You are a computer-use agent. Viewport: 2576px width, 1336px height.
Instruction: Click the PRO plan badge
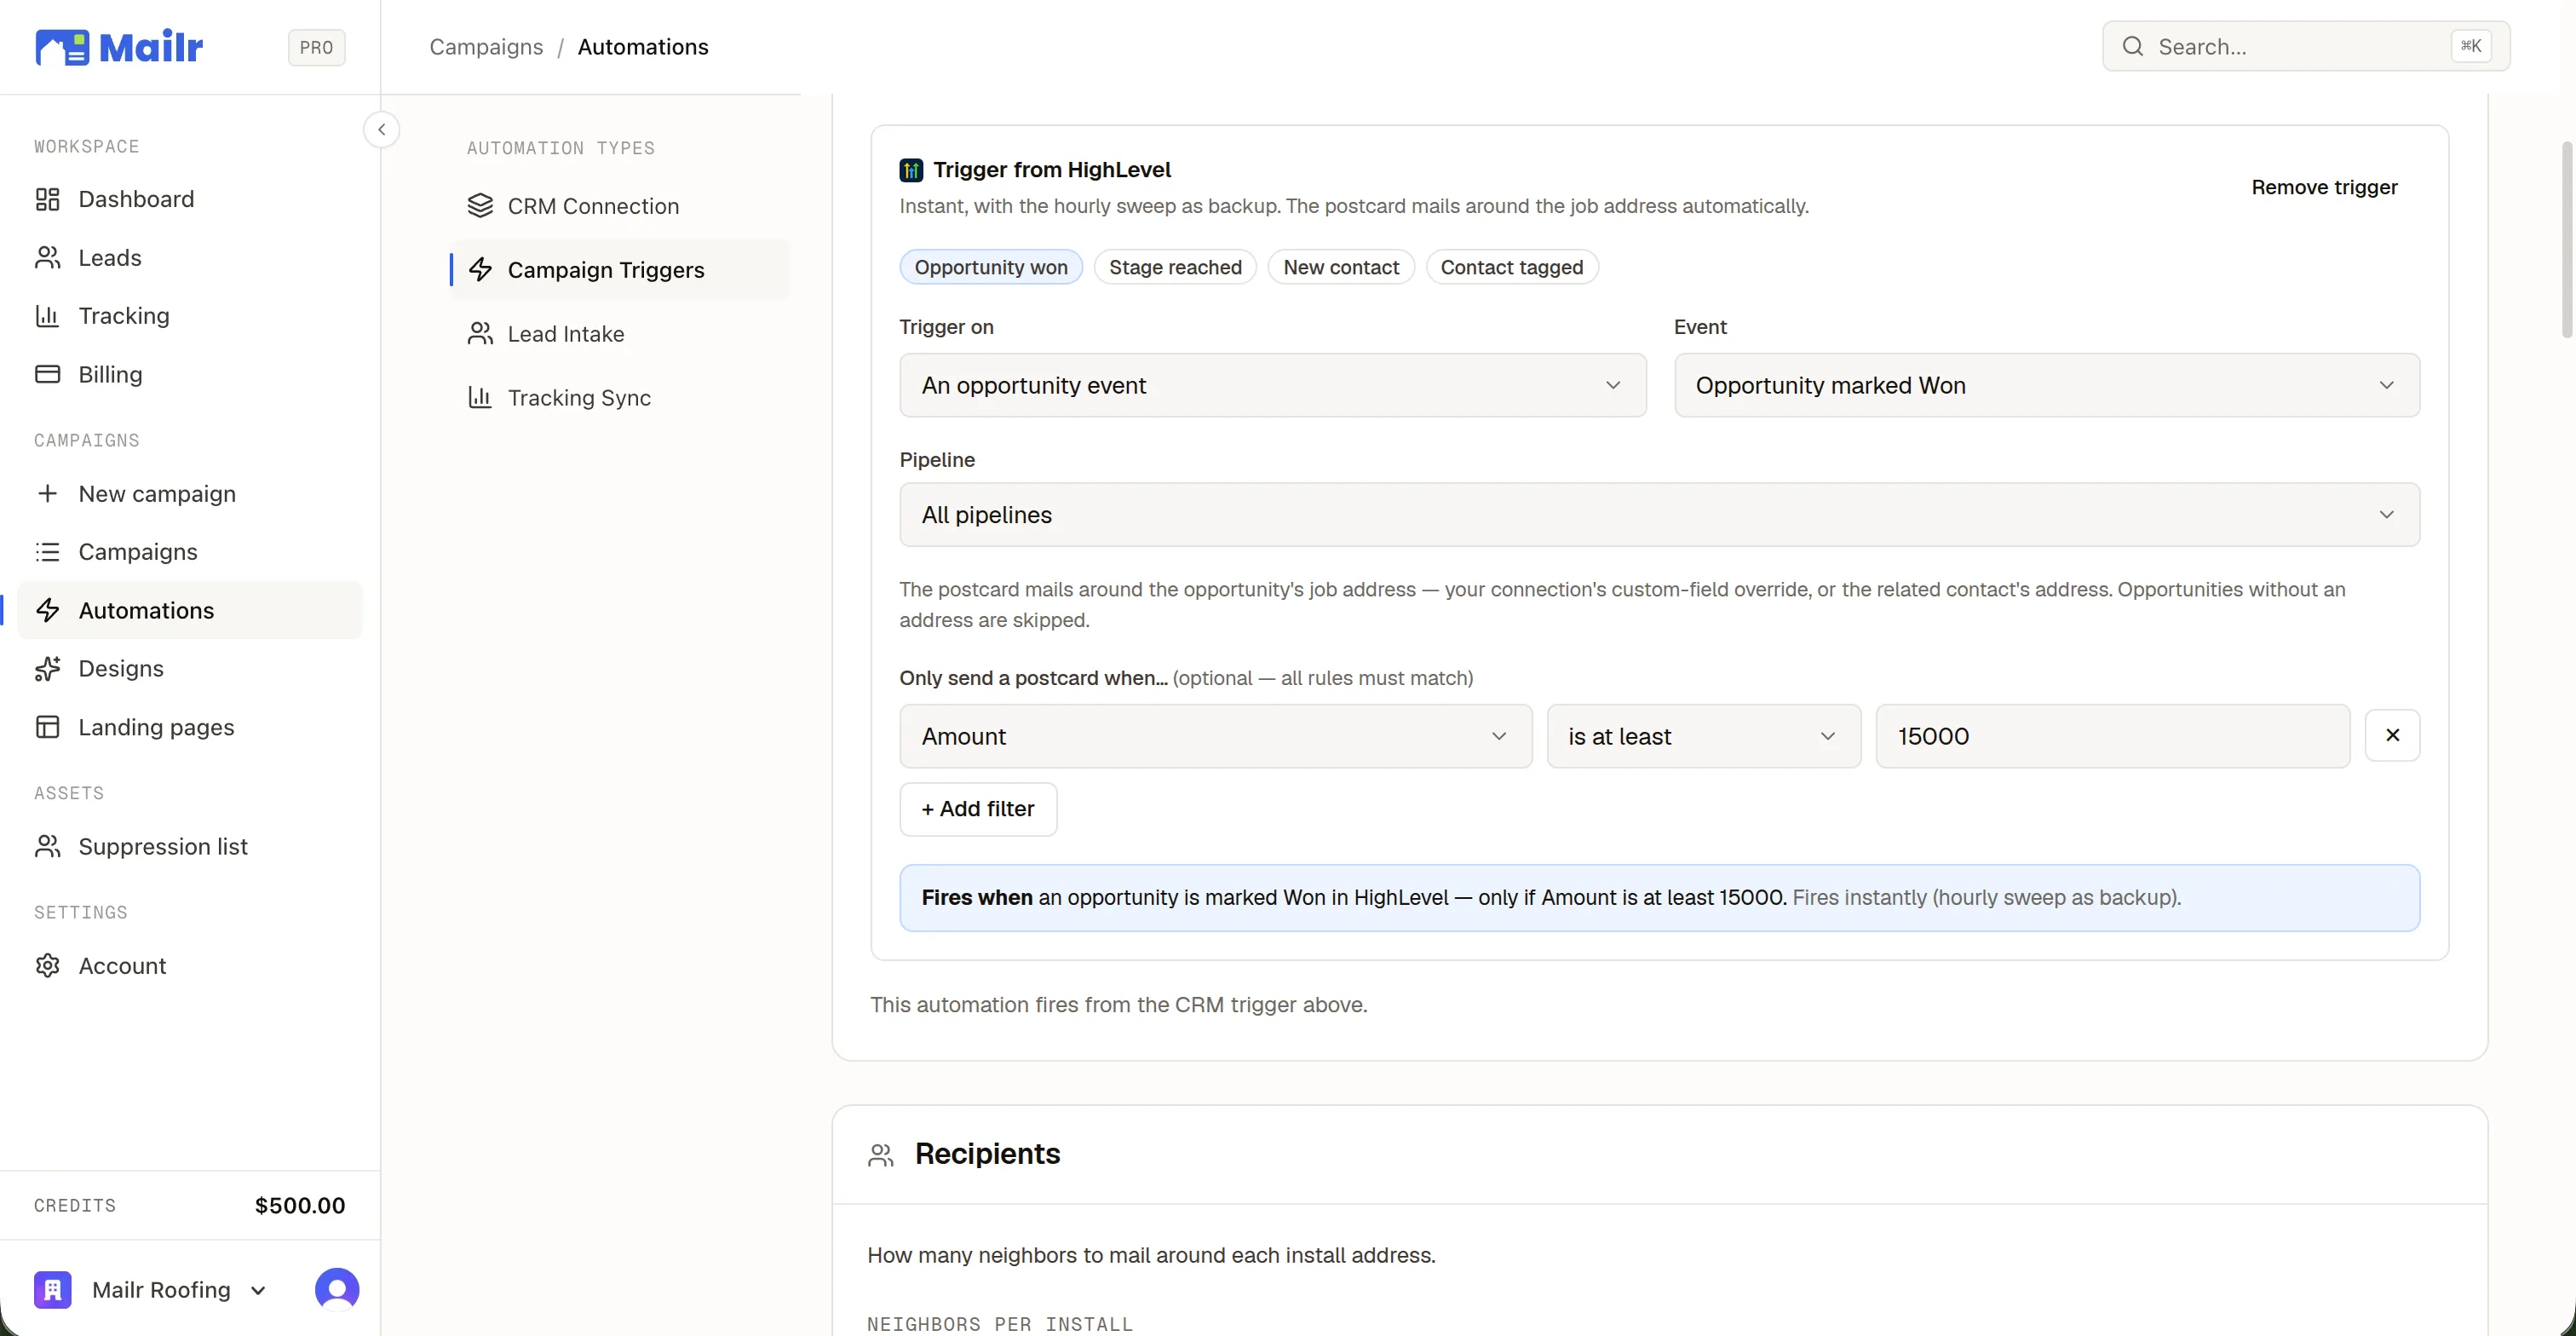(316, 47)
